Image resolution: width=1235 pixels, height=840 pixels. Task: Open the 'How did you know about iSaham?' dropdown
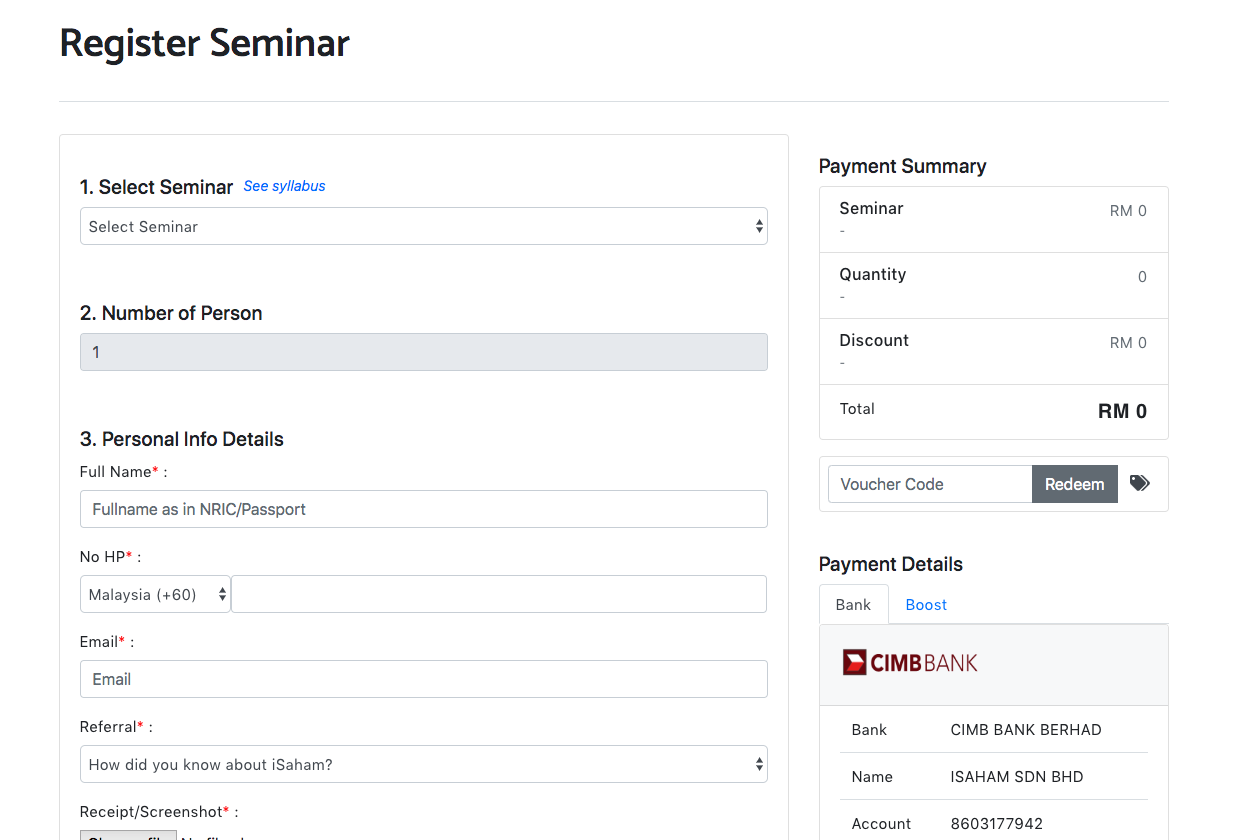click(423, 764)
